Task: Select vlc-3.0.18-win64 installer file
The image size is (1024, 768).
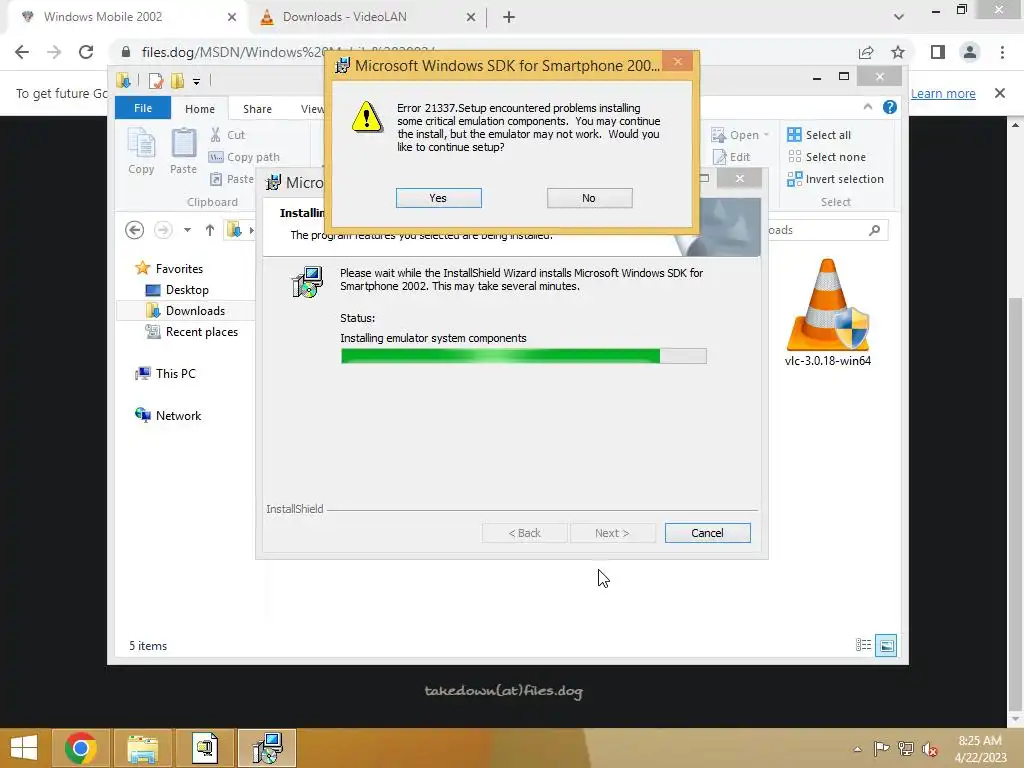Action: pyautogui.click(x=827, y=312)
